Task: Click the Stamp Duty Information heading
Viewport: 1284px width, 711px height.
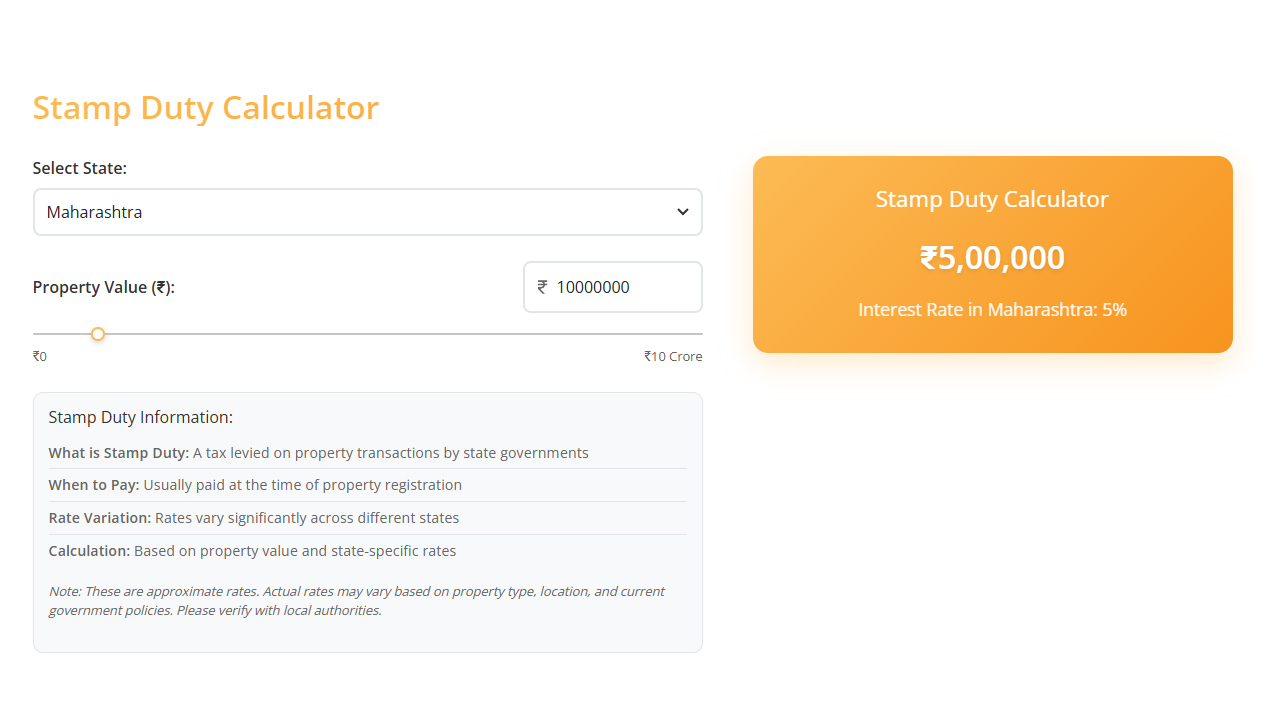Action: pyautogui.click(x=140, y=416)
